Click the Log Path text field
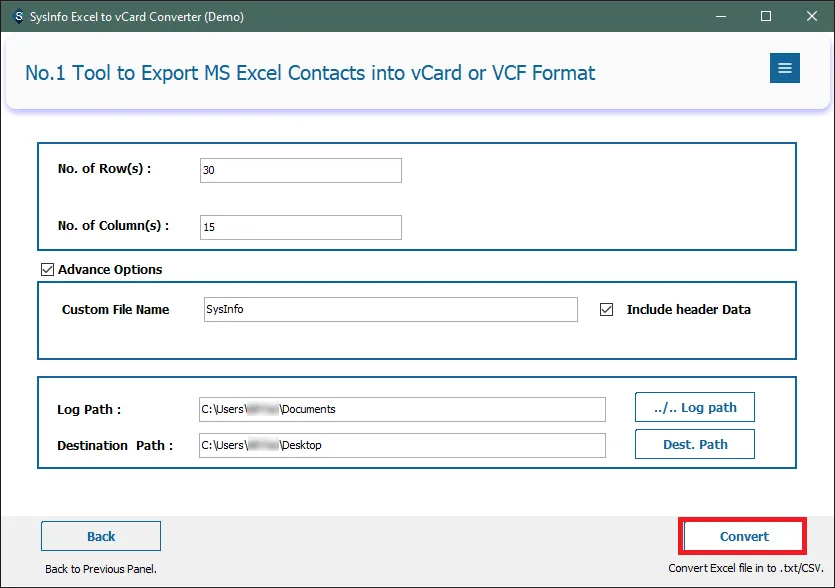Viewport: 835px width, 588px height. (x=402, y=409)
